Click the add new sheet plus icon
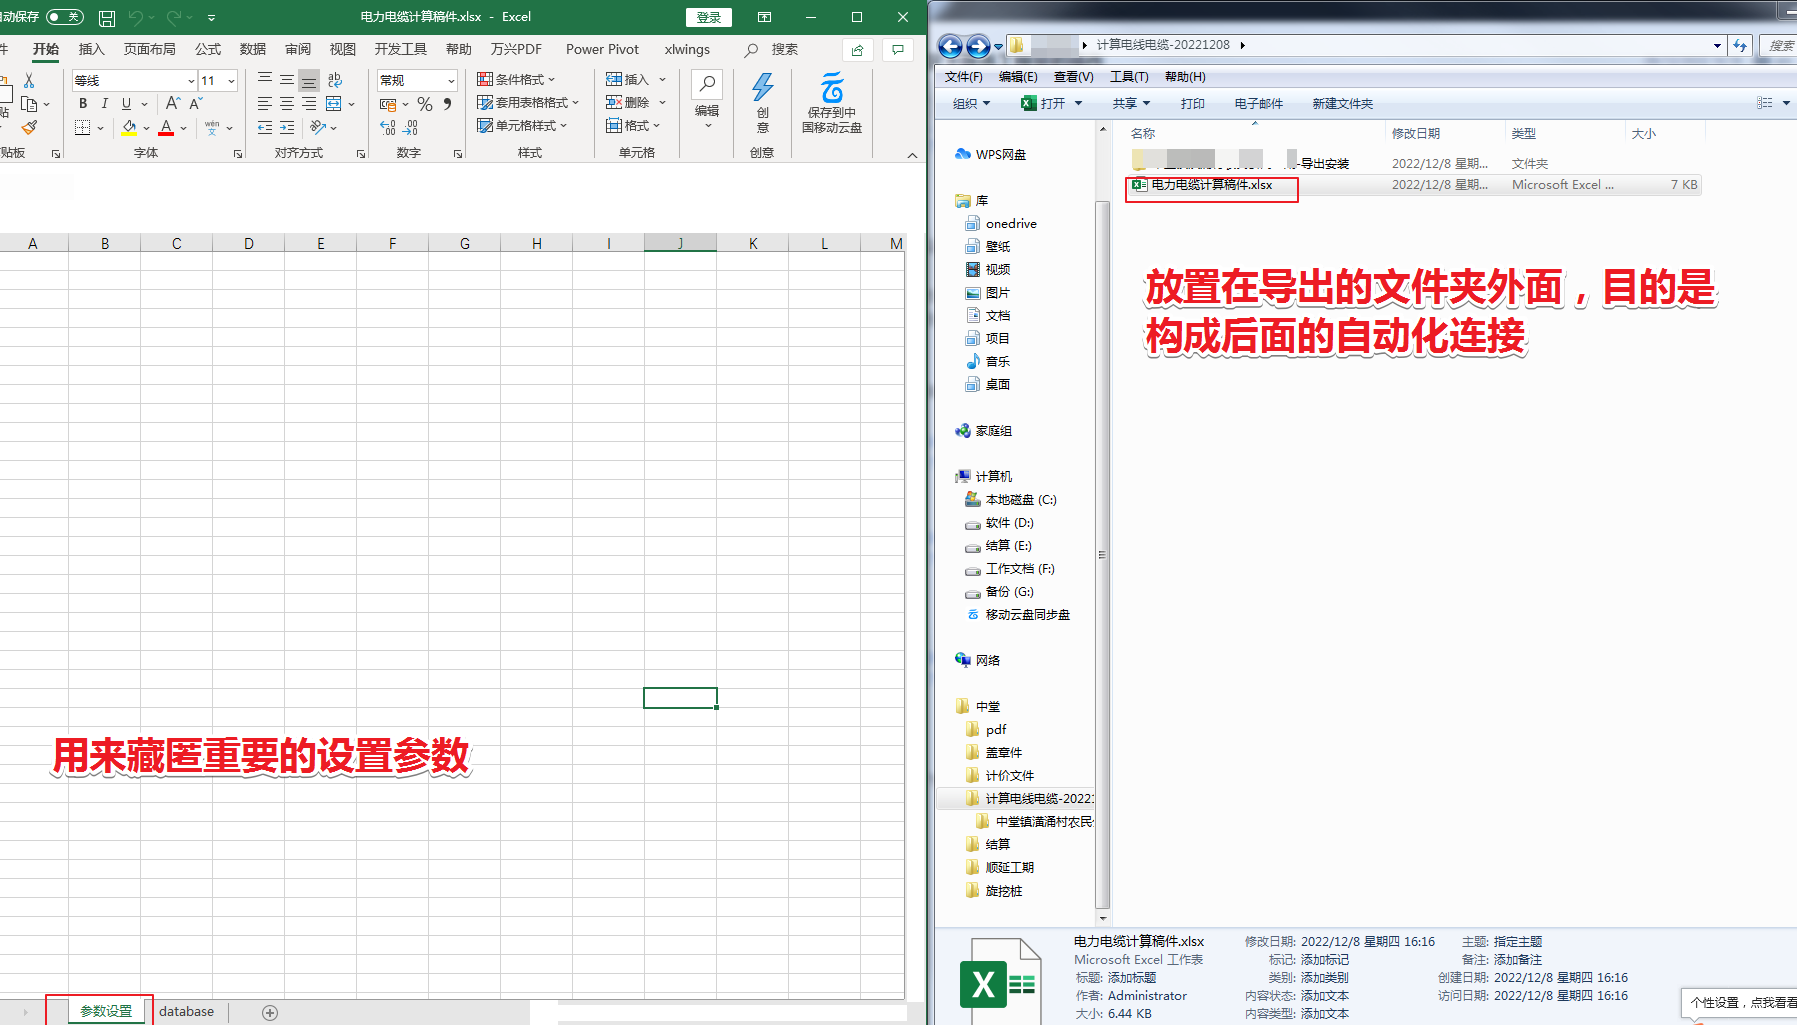Image resolution: width=1797 pixels, height=1025 pixels. coord(270,1012)
